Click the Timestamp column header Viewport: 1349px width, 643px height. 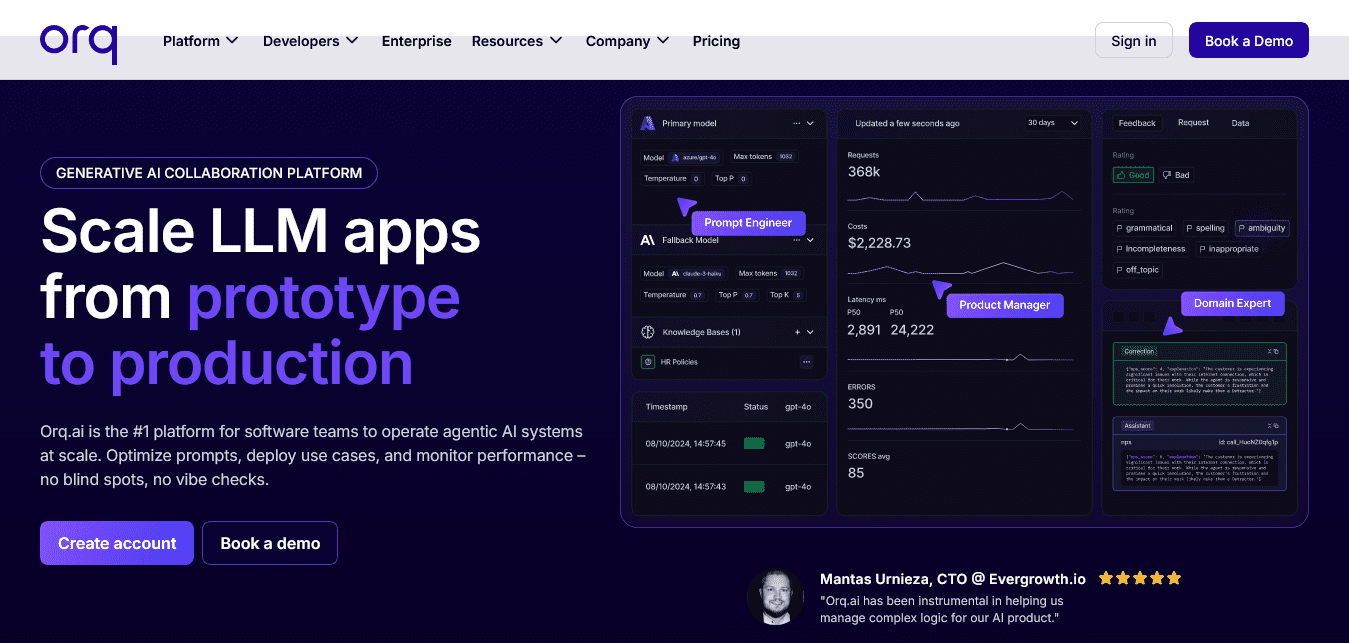pyautogui.click(x=667, y=407)
